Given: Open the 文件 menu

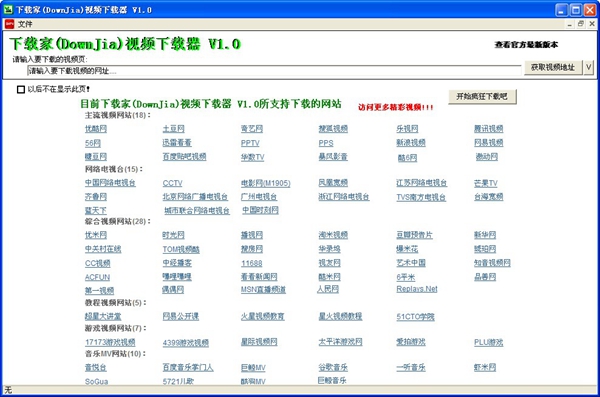Looking at the screenshot, I should tap(25, 24).
